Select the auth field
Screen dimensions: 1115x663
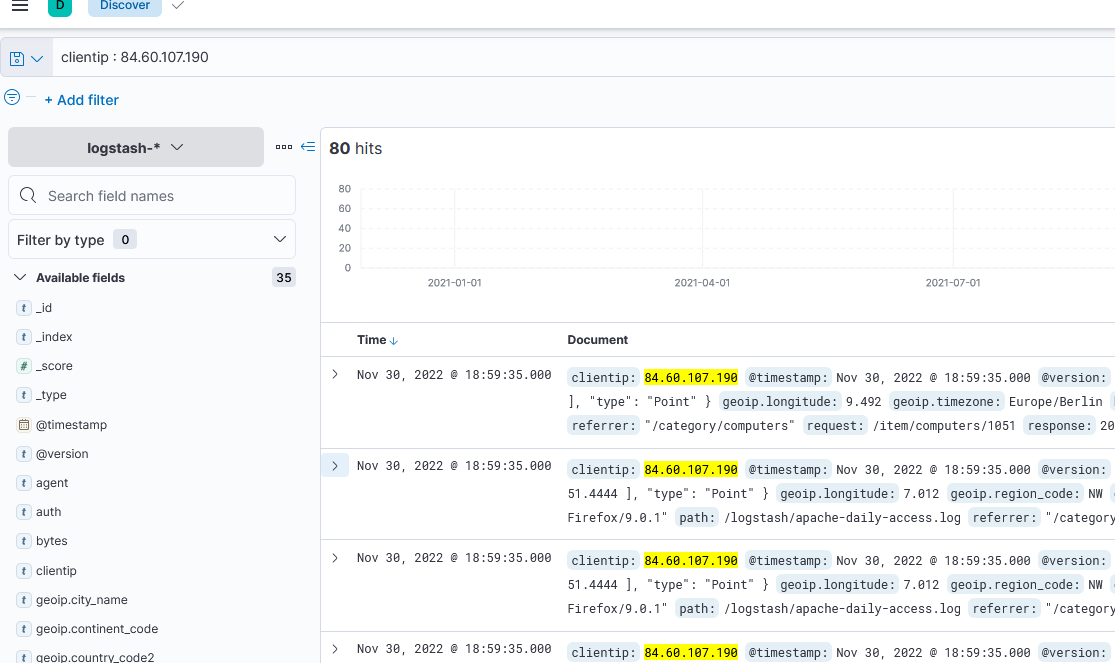pos(48,512)
